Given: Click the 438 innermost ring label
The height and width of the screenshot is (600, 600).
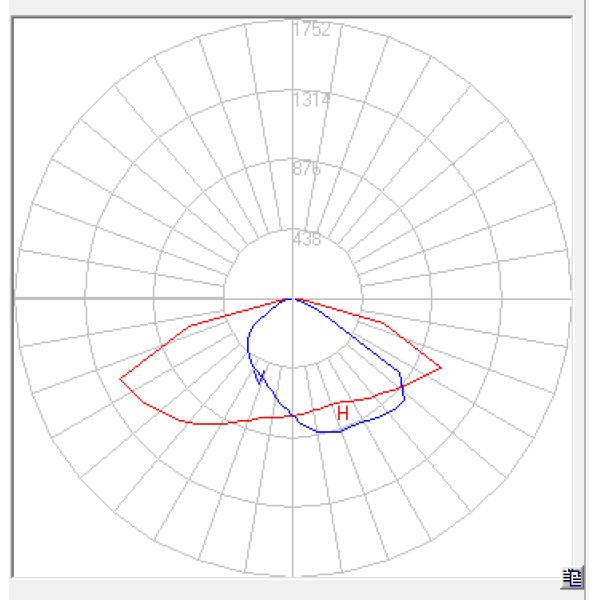Looking at the screenshot, I should tap(307, 239).
